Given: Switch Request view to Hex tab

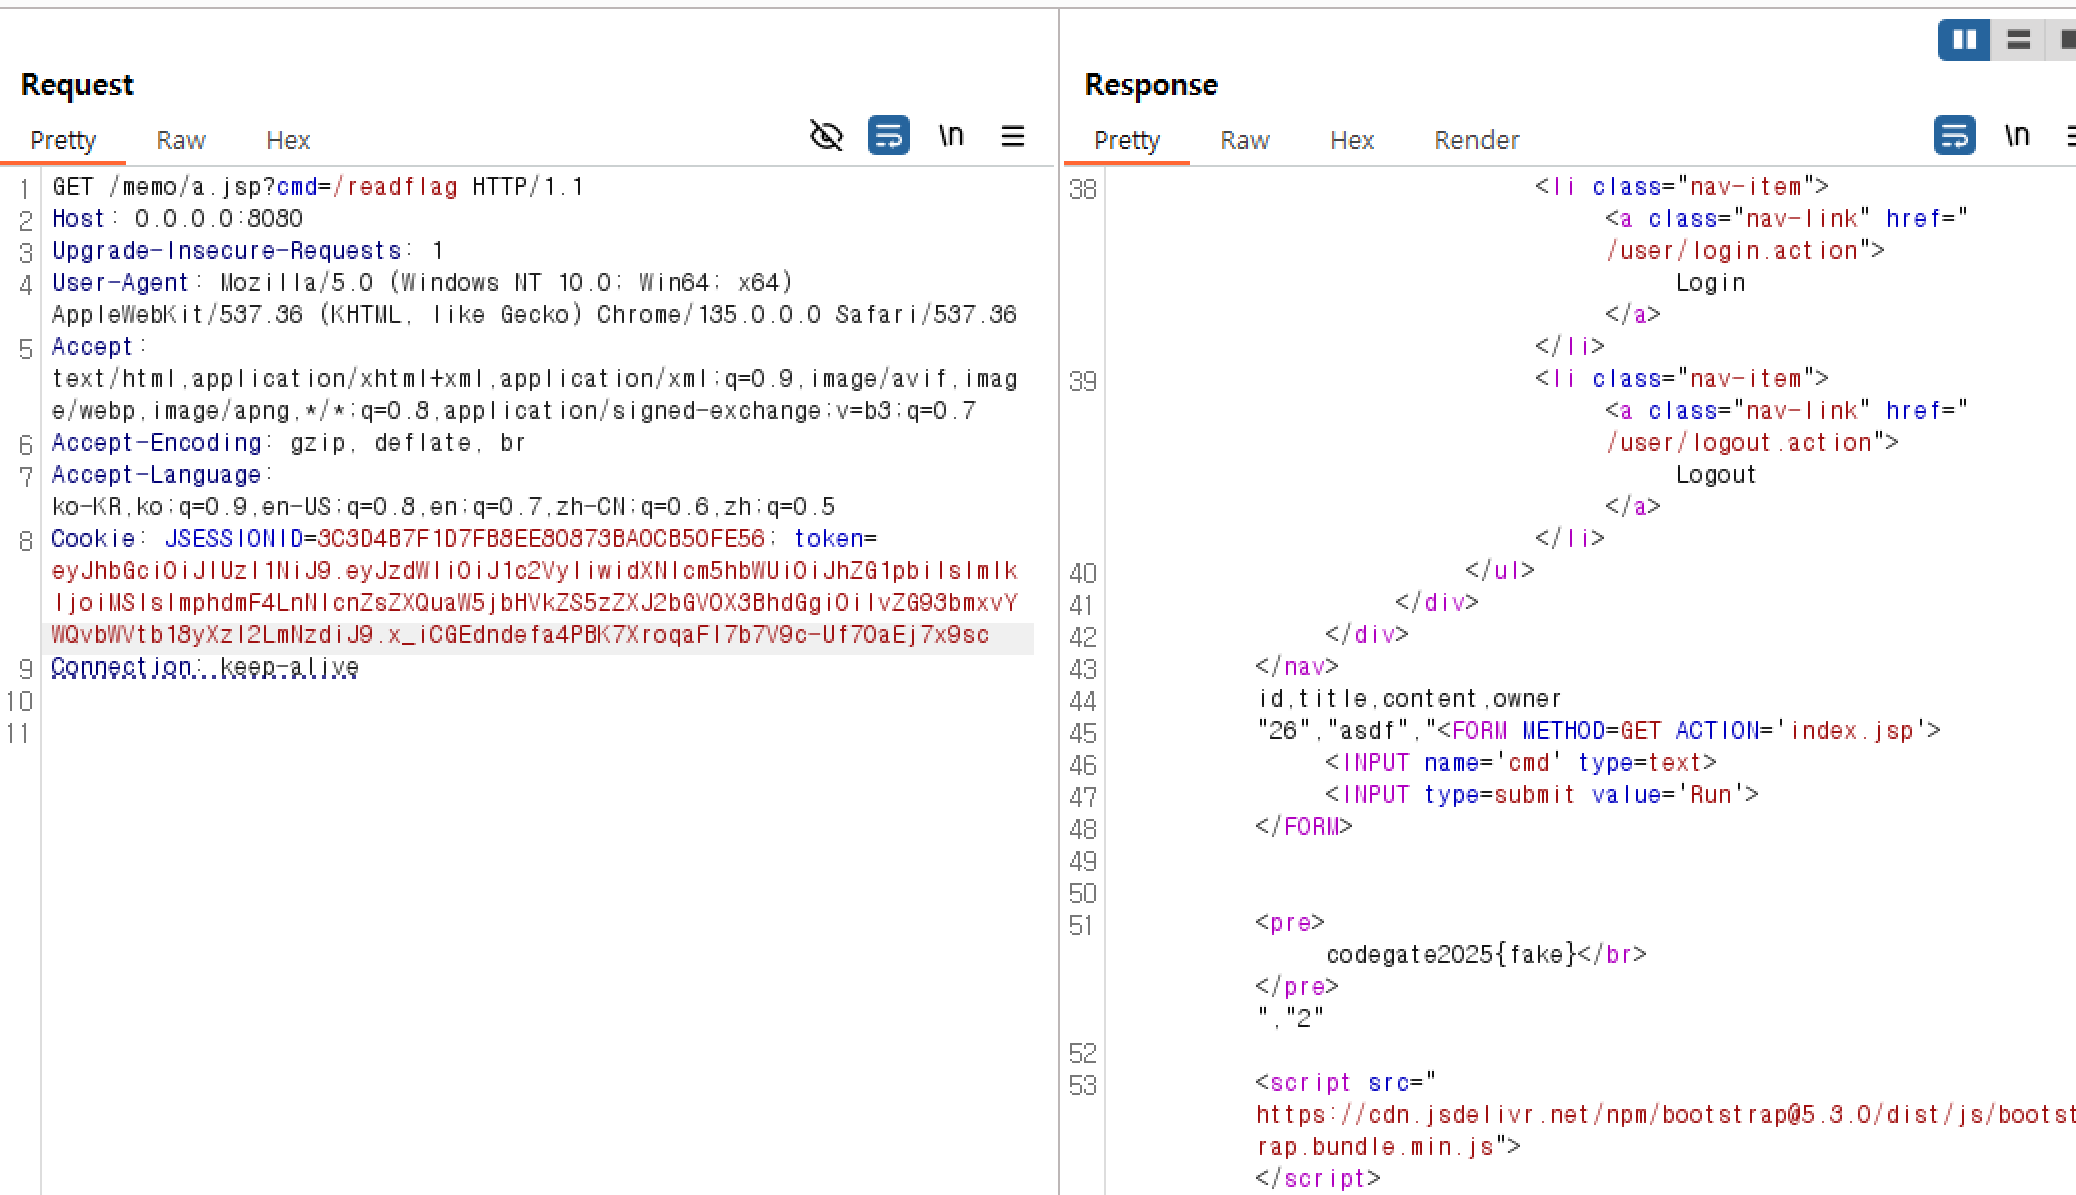Looking at the screenshot, I should pos(288,140).
